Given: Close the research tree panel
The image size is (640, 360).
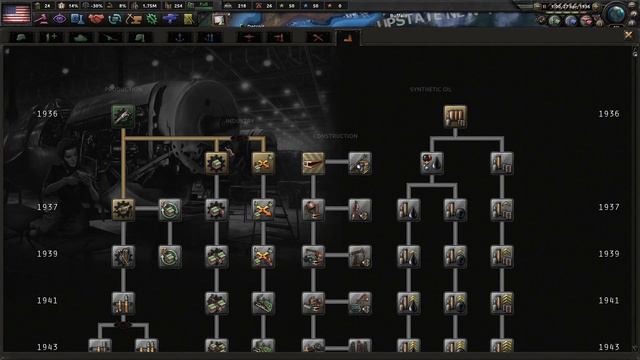Looking at the screenshot, I should [x=628, y=36].
